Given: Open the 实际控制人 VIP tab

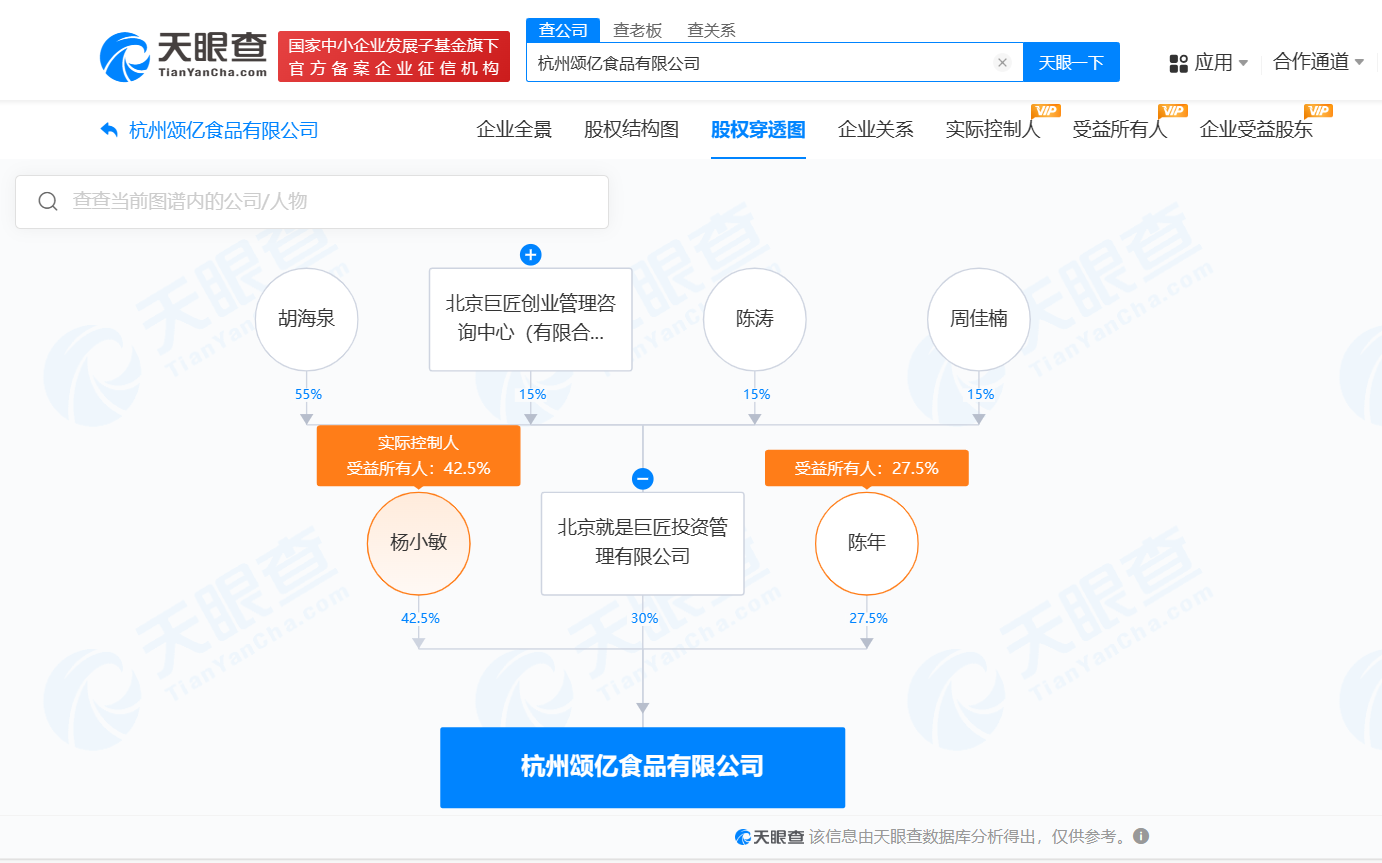Looking at the screenshot, I should (x=993, y=129).
